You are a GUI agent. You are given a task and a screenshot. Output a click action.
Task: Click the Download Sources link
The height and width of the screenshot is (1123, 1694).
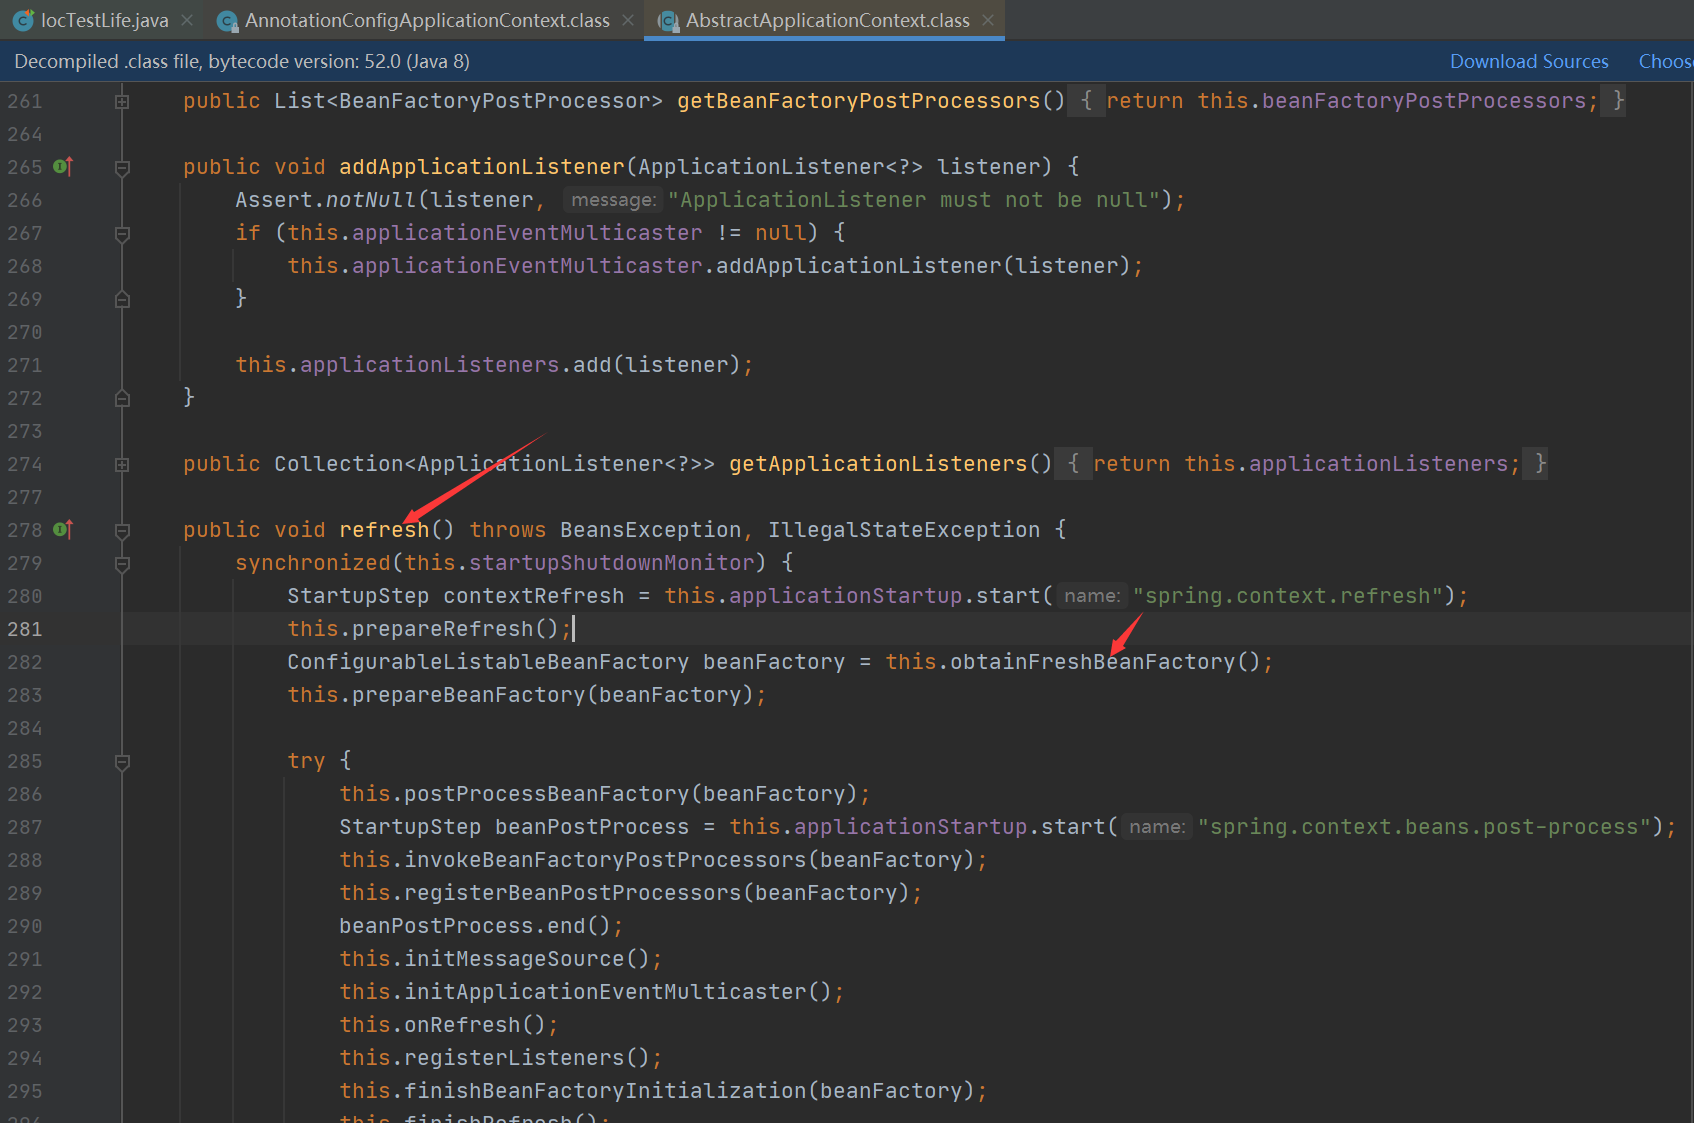pos(1529,61)
